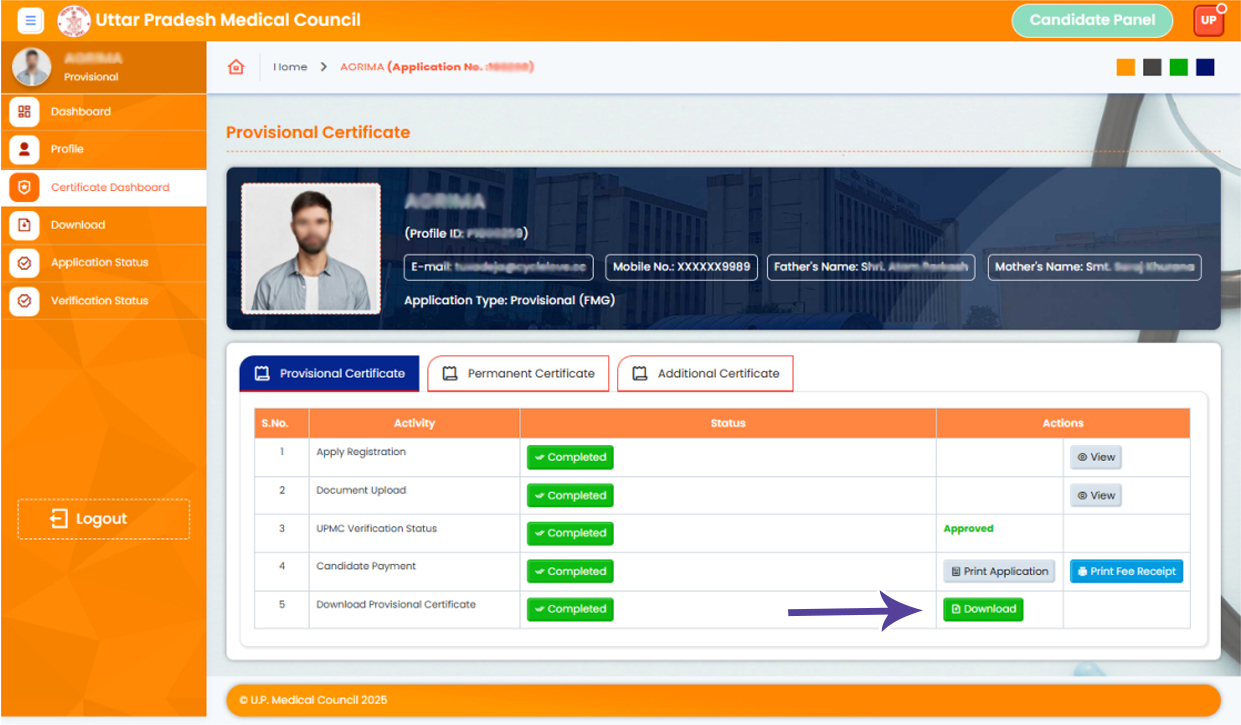Screen dimensions: 1241x725
Task: View the Apply Registration details
Action: coord(1095,457)
